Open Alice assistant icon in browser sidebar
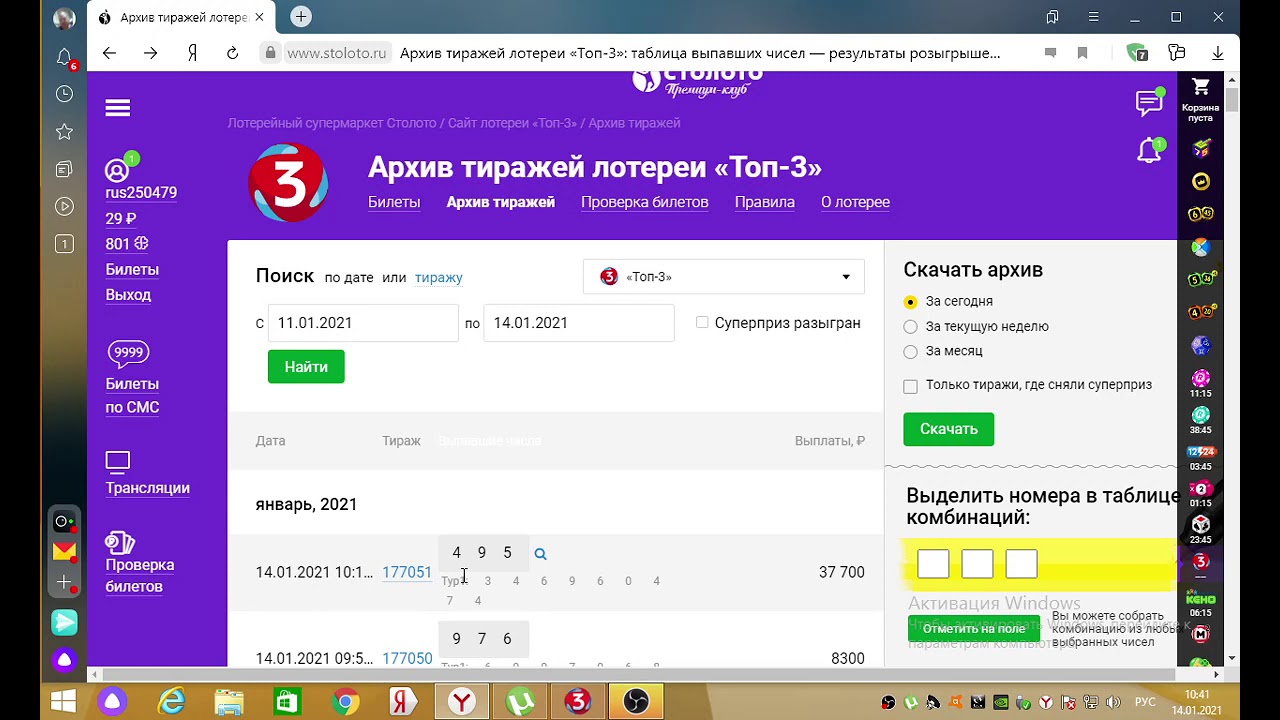Screen dimensions: 1280x720 (64, 660)
